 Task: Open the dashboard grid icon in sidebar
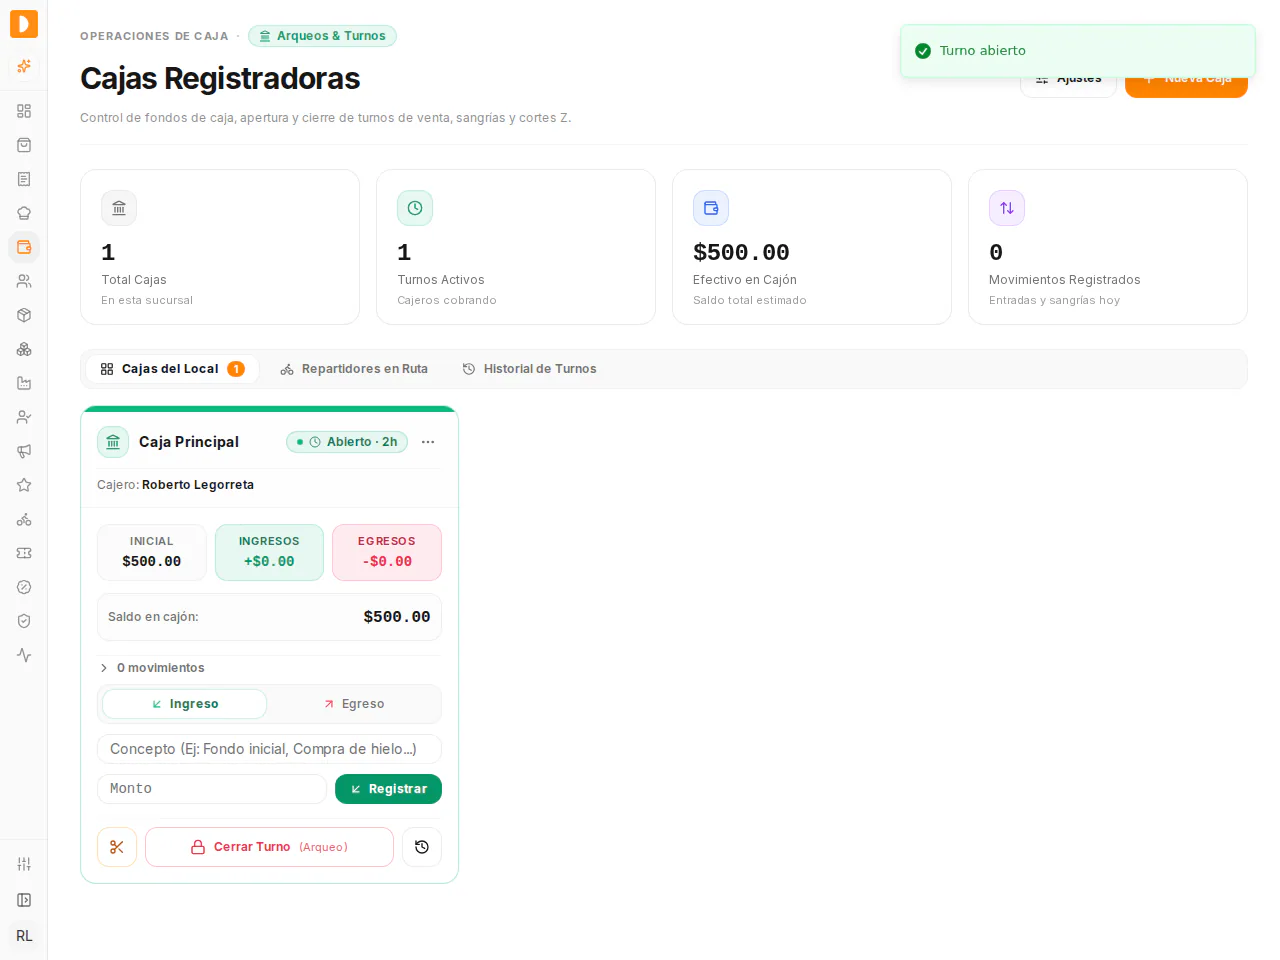(x=24, y=111)
